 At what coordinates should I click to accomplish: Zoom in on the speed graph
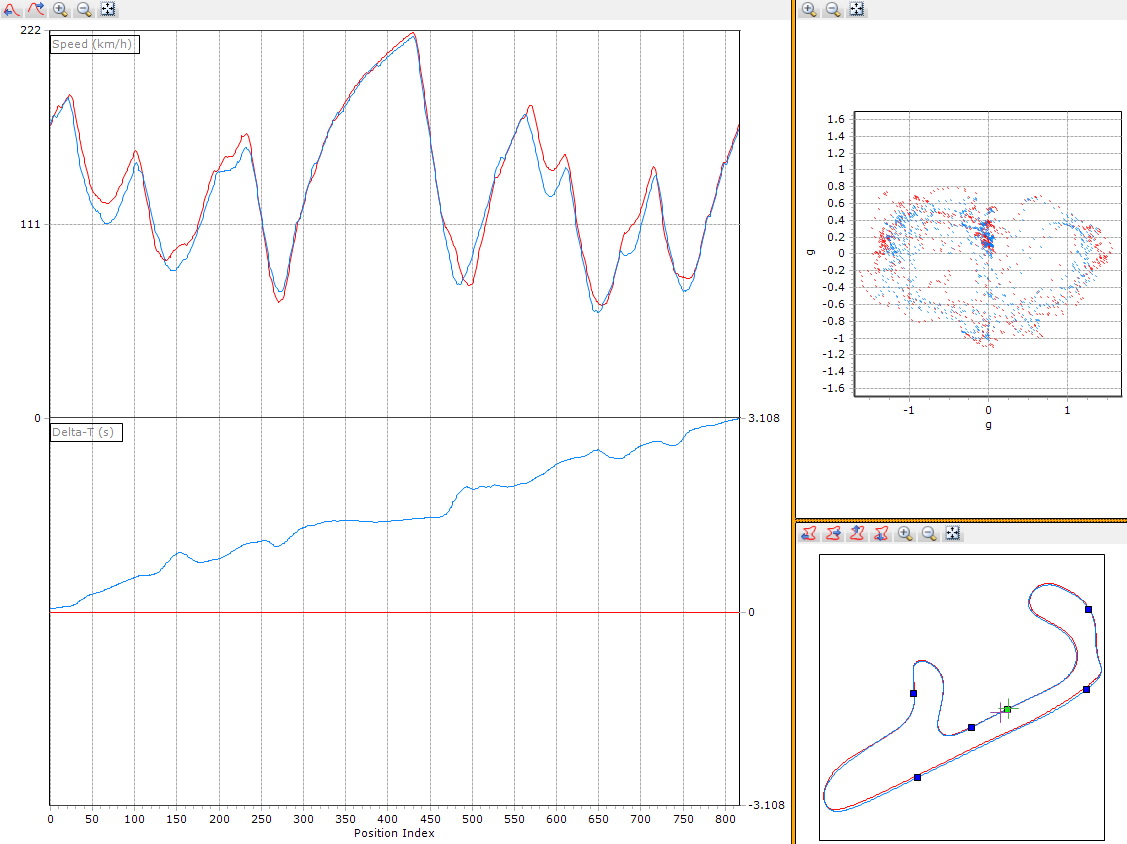pos(60,9)
